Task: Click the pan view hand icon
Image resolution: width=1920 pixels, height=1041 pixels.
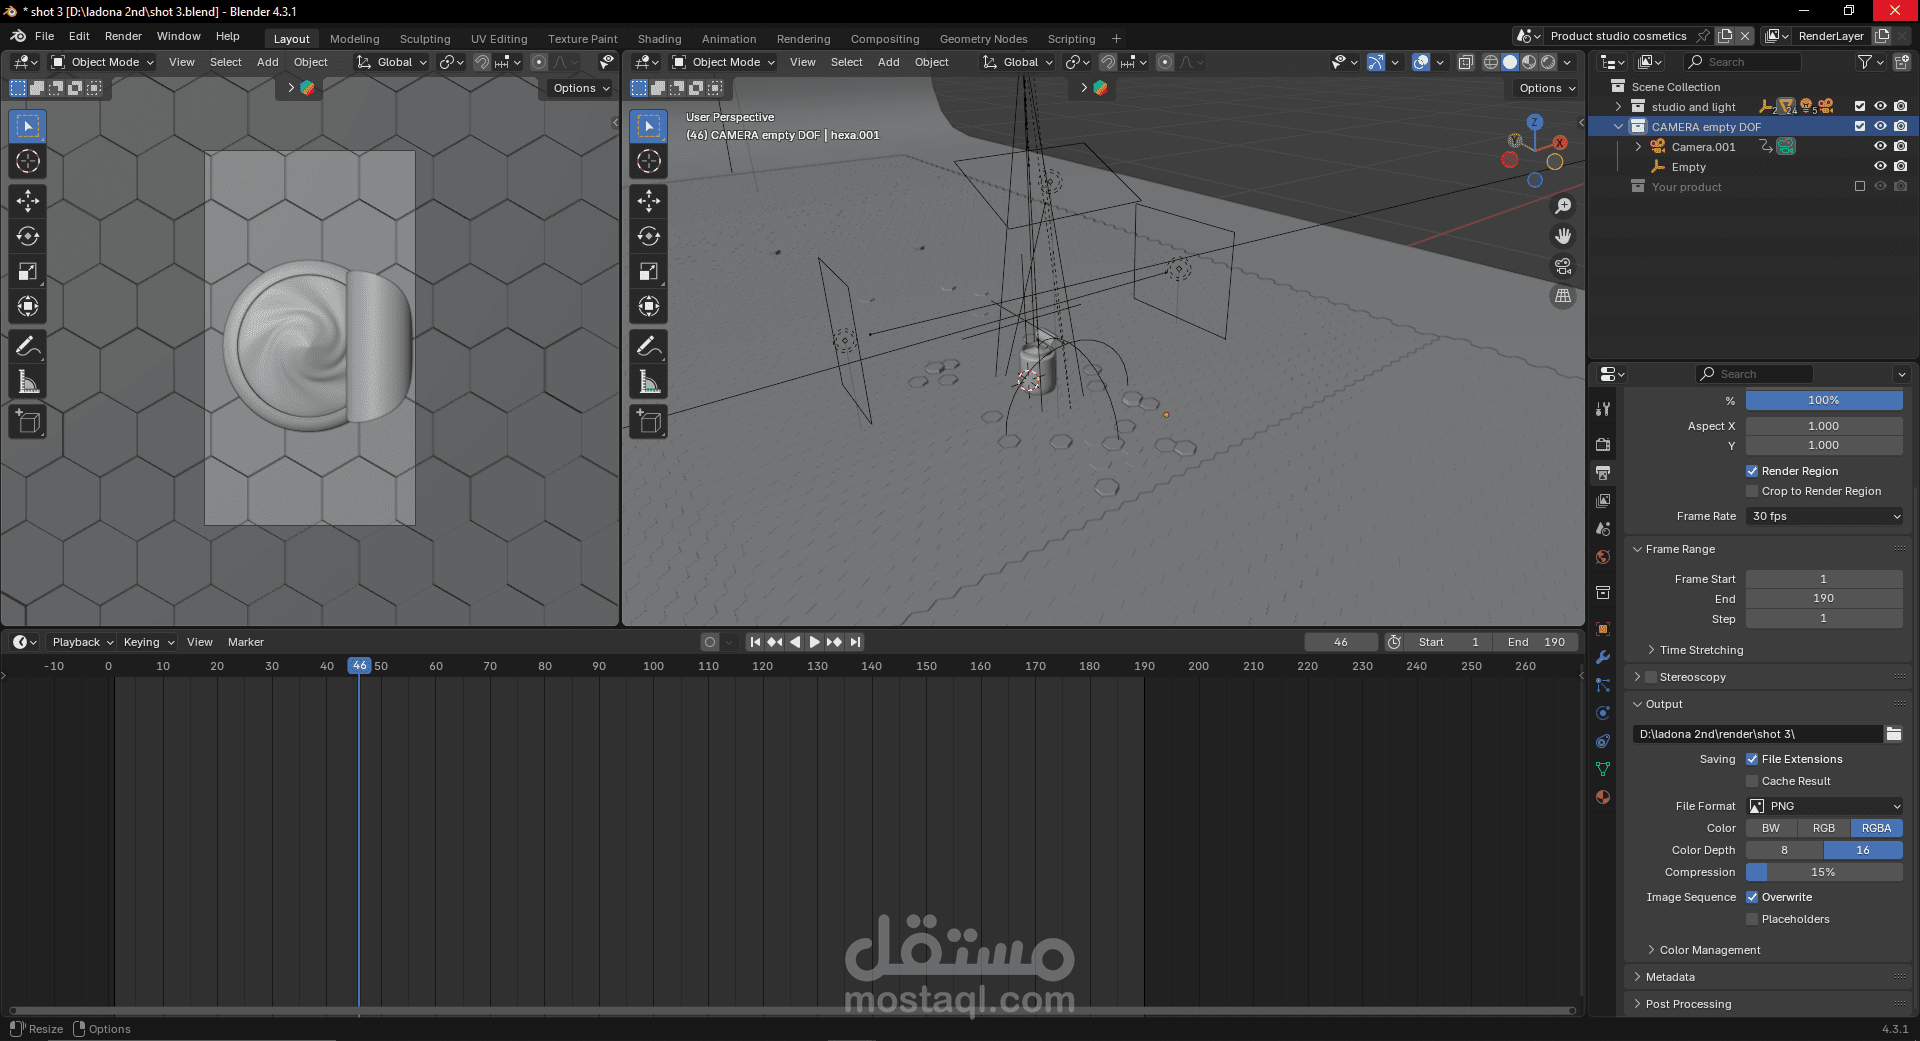Action: (1563, 236)
